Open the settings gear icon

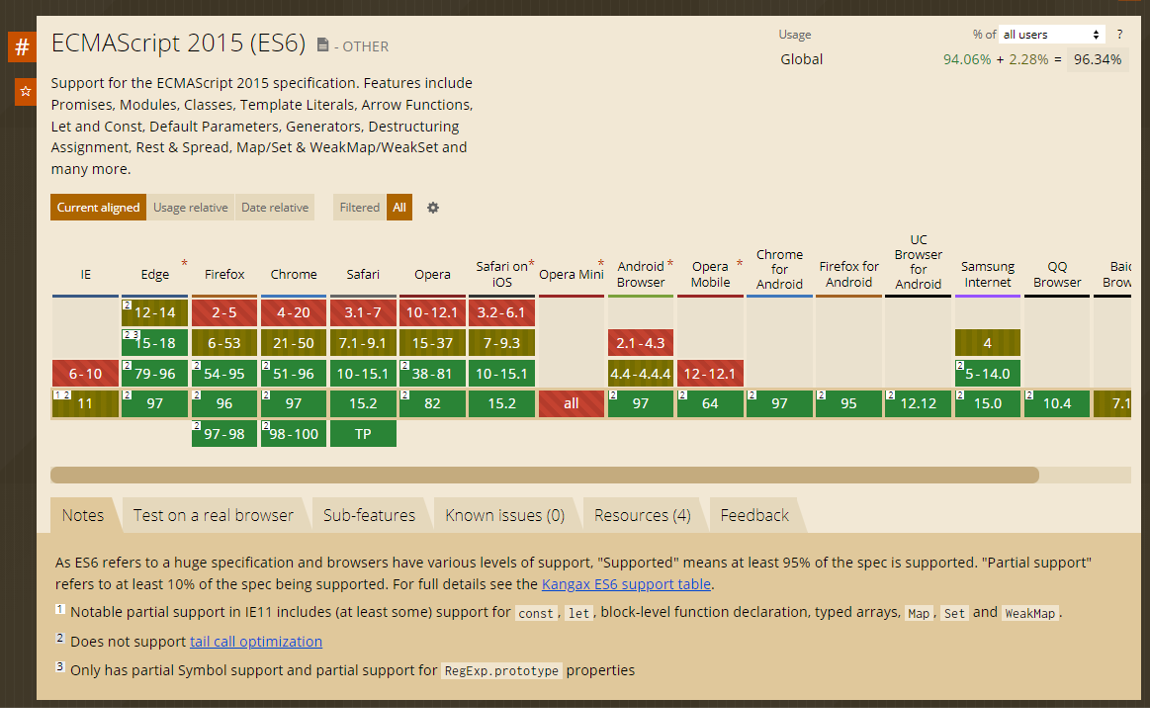(433, 208)
